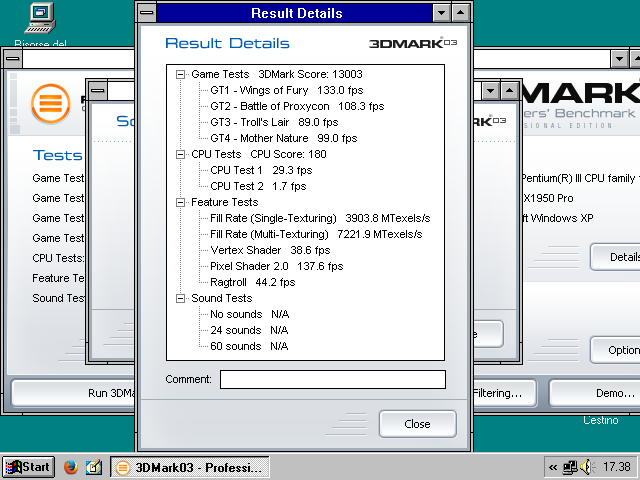Click the Cestino desktop label
The height and width of the screenshot is (480, 640).
coord(600,420)
